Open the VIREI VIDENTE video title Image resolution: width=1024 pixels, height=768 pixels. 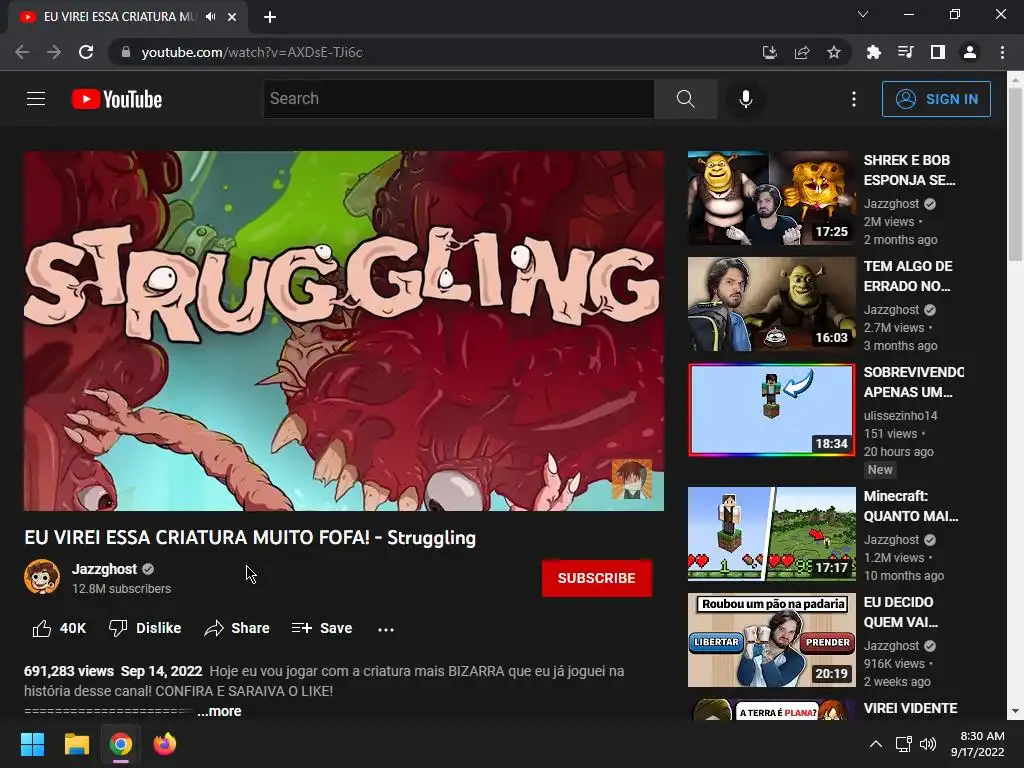pyautogui.click(x=910, y=709)
